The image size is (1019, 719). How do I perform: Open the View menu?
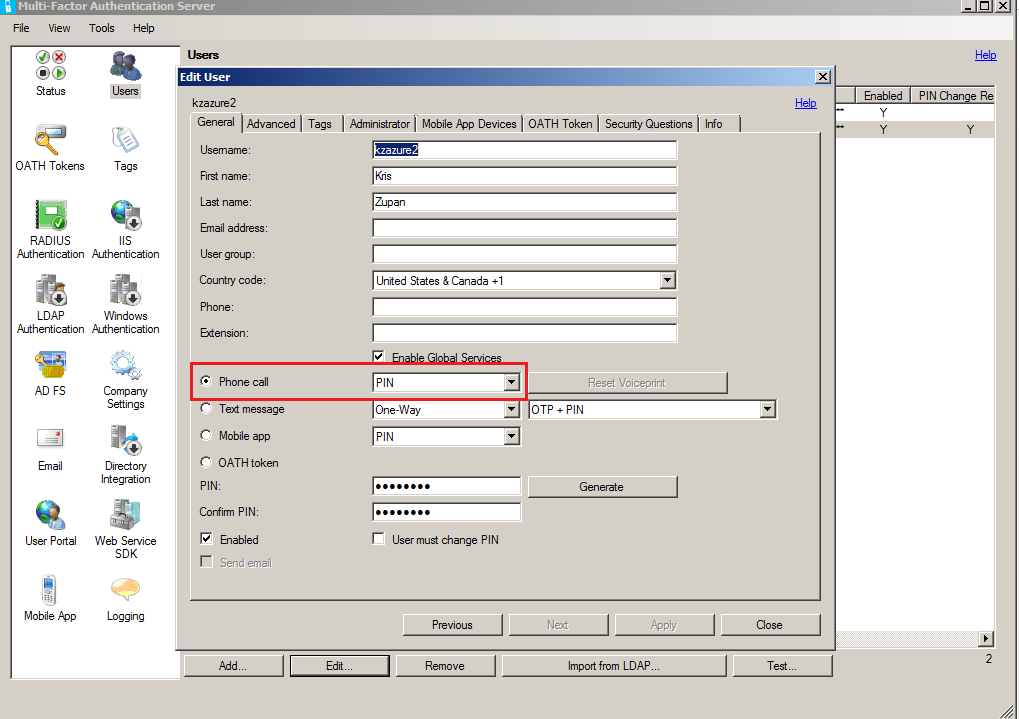click(59, 28)
